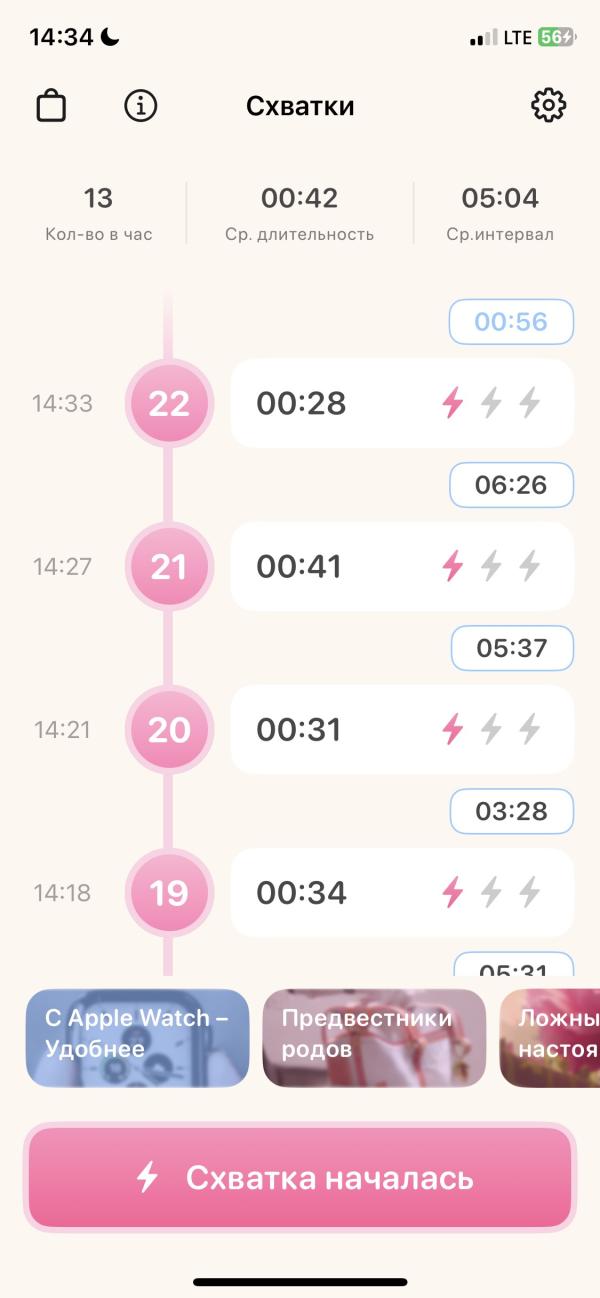Screen dimensions: 600x1298
Task: Open the 00:41 contraction entry
Action: click(x=402, y=566)
